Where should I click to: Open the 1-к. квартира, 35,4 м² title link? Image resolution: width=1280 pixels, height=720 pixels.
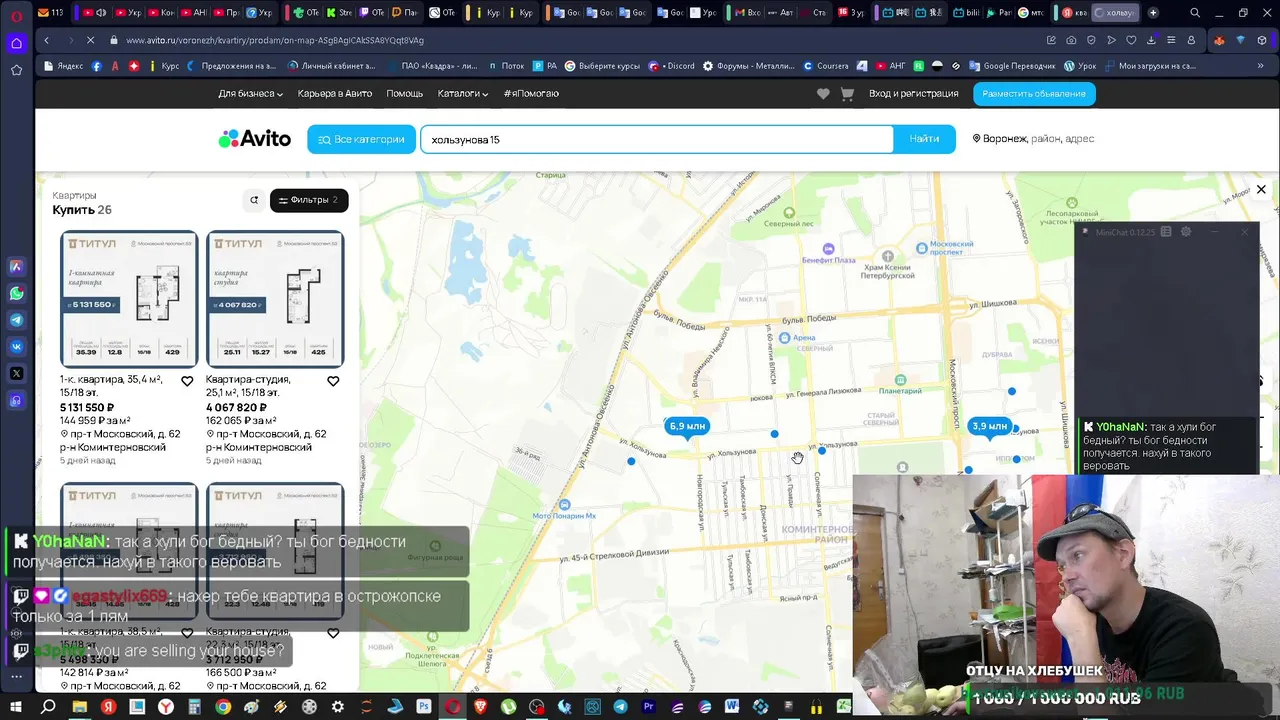(x=112, y=386)
